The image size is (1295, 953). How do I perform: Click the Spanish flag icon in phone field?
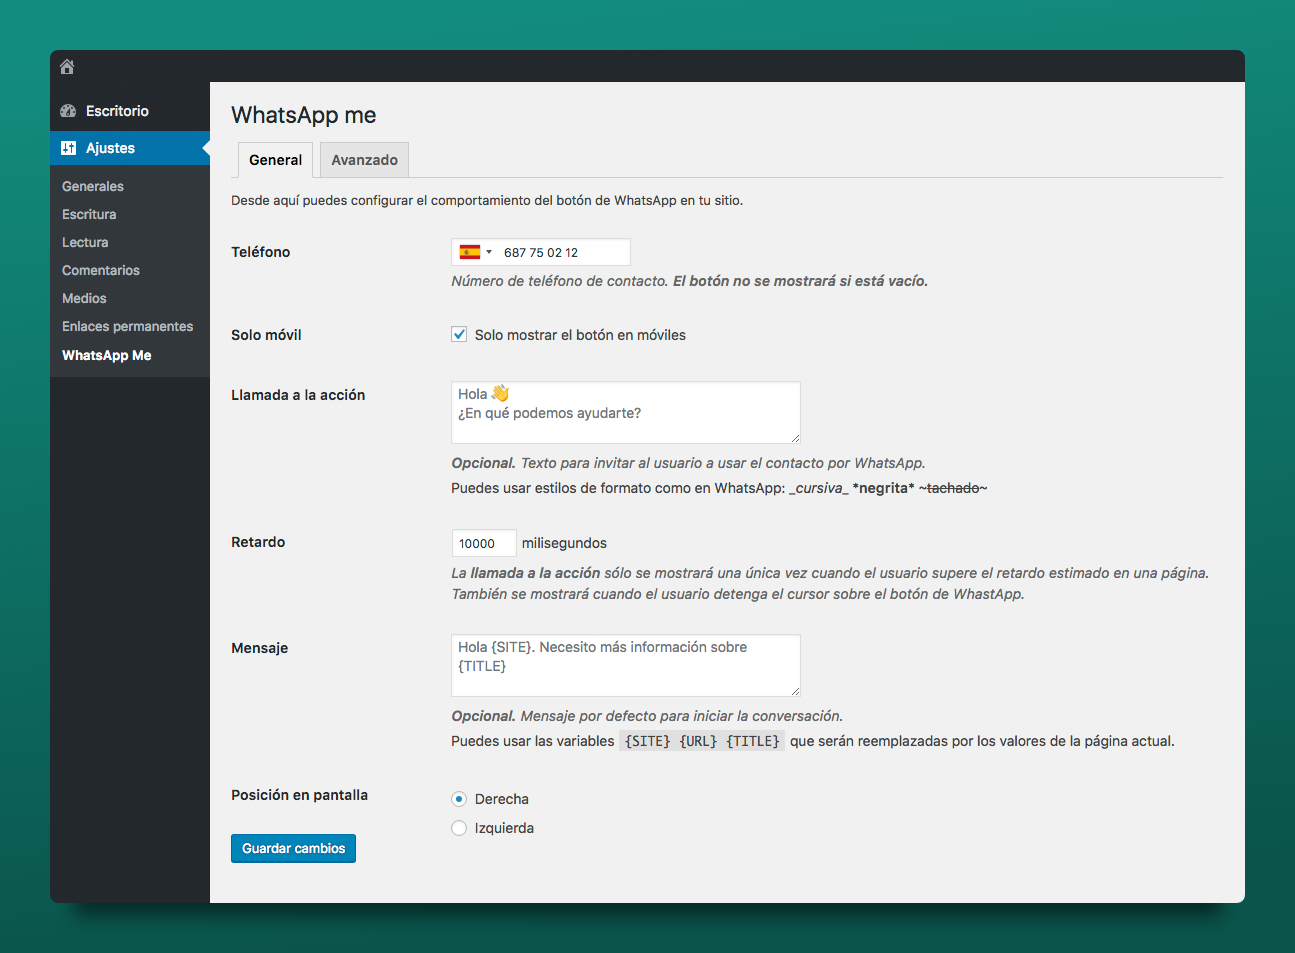pos(469,252)
